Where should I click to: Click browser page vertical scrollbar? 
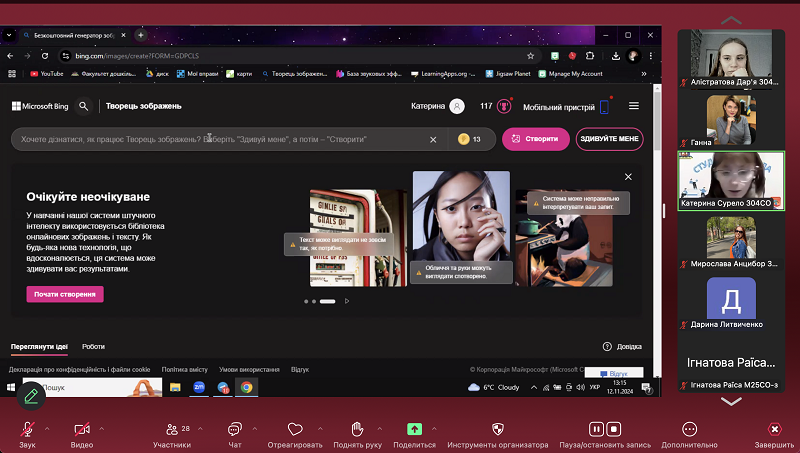click(x=657, y=120)
